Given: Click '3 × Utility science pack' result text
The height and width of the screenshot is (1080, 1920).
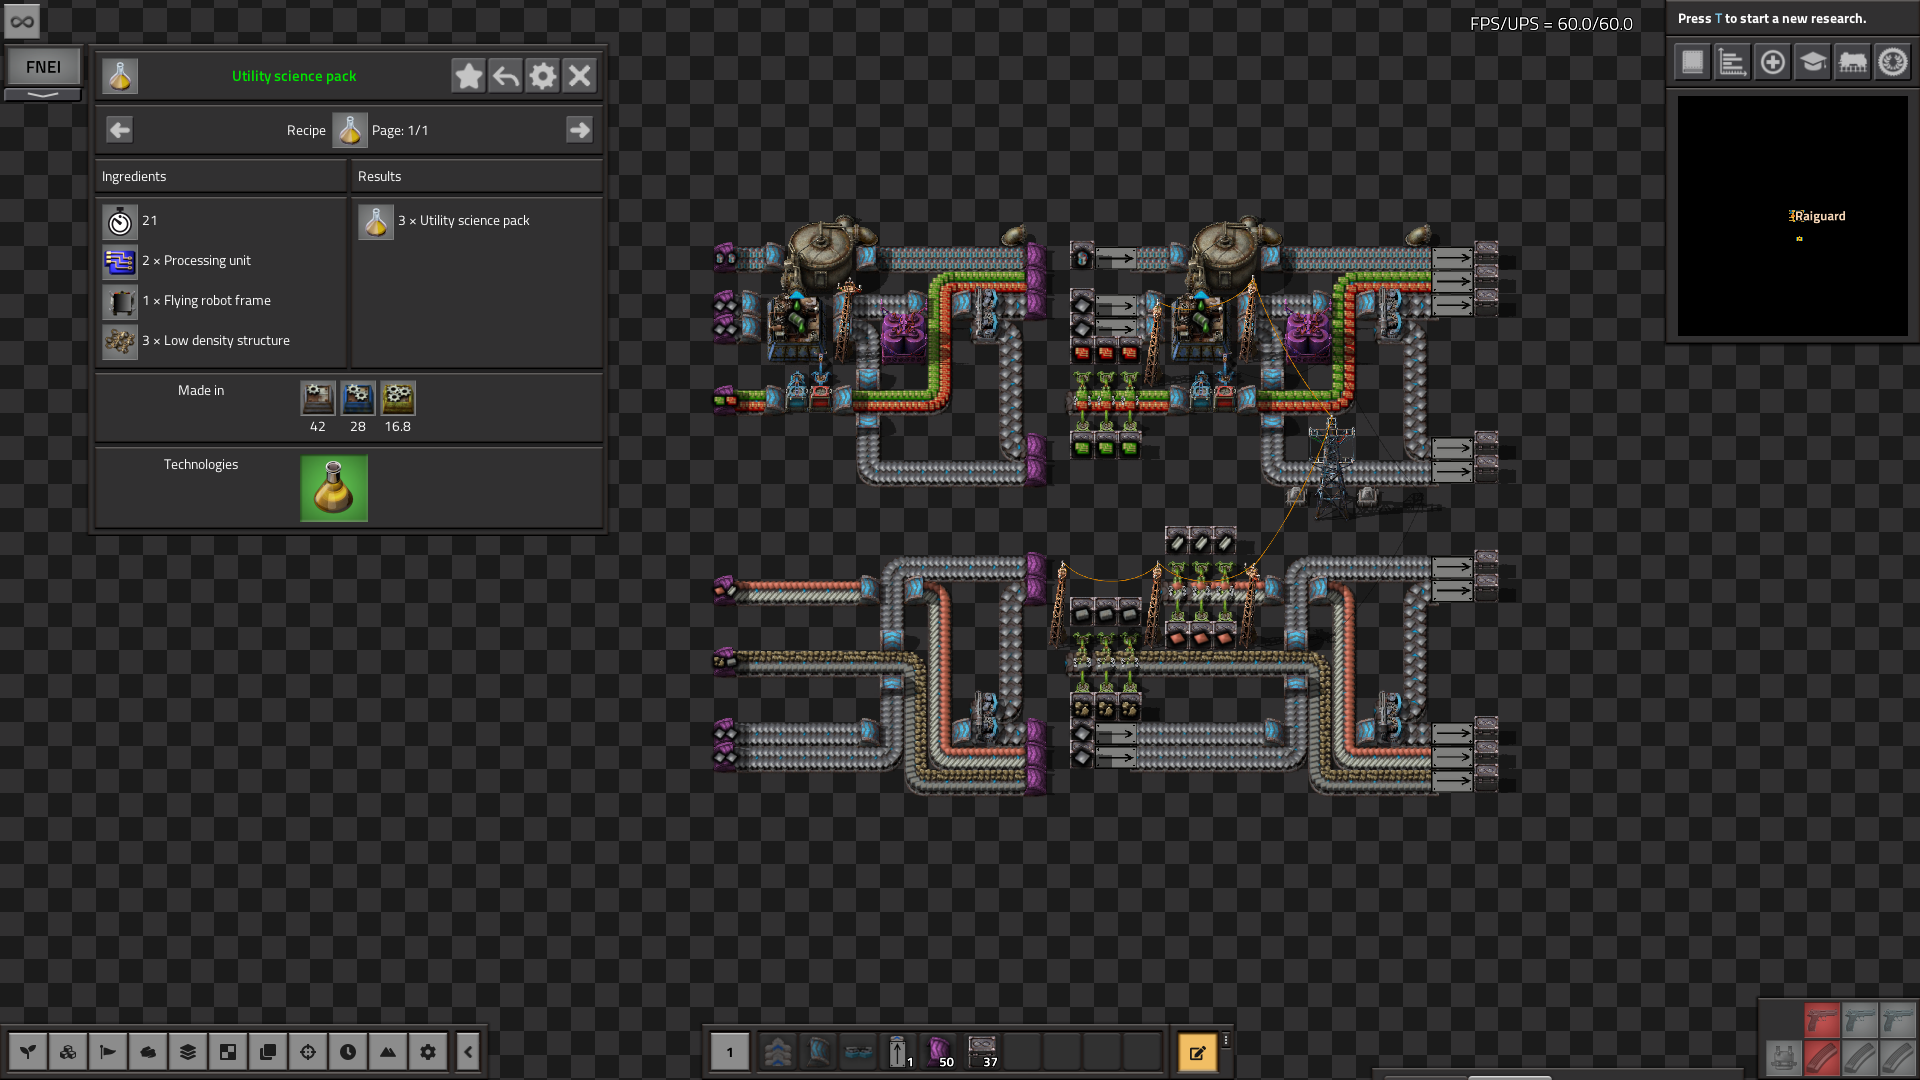Looking at the screenshot, I should pyautogui.click(x=464, y=220).
